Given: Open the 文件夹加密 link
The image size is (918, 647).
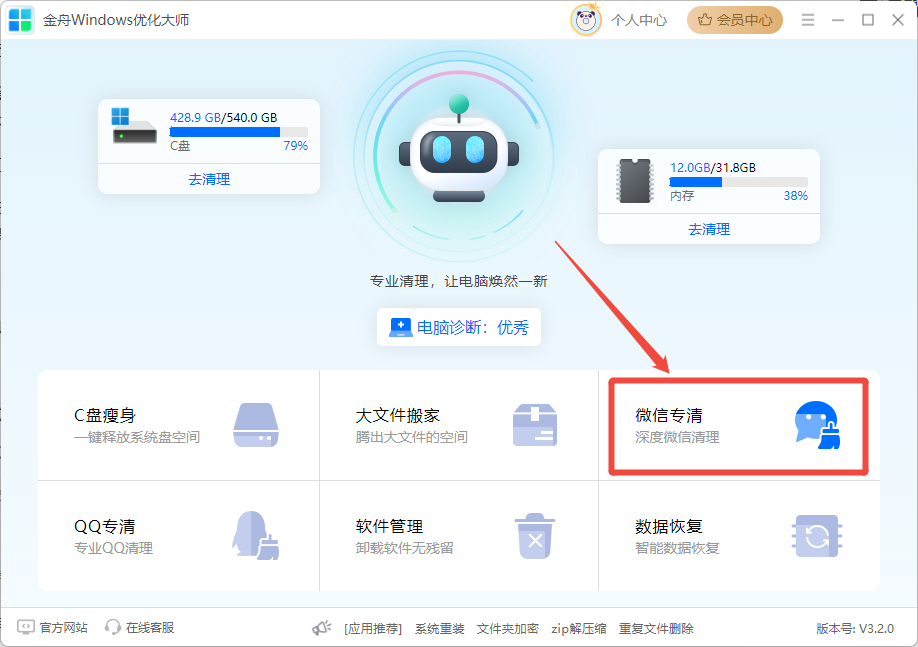Looking at the screenshot, I should tap(508, 629).
